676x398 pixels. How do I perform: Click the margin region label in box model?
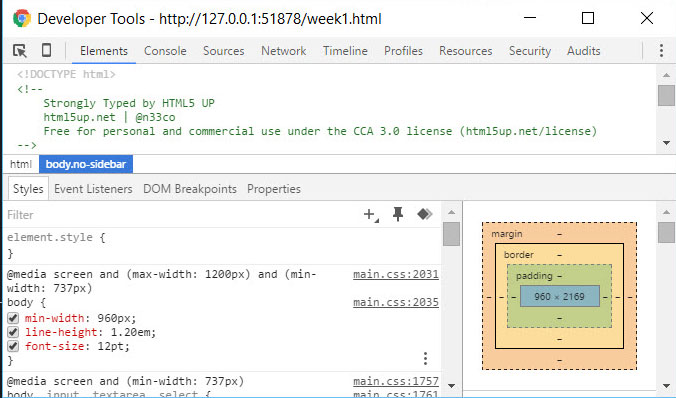(x=507, y=234)
